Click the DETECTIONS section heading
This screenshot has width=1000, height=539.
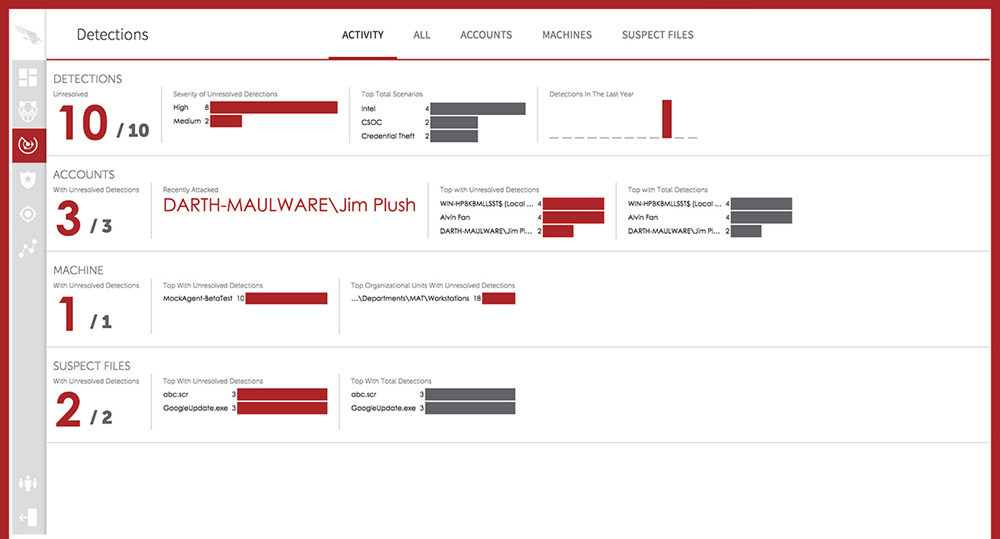[87, 79]
